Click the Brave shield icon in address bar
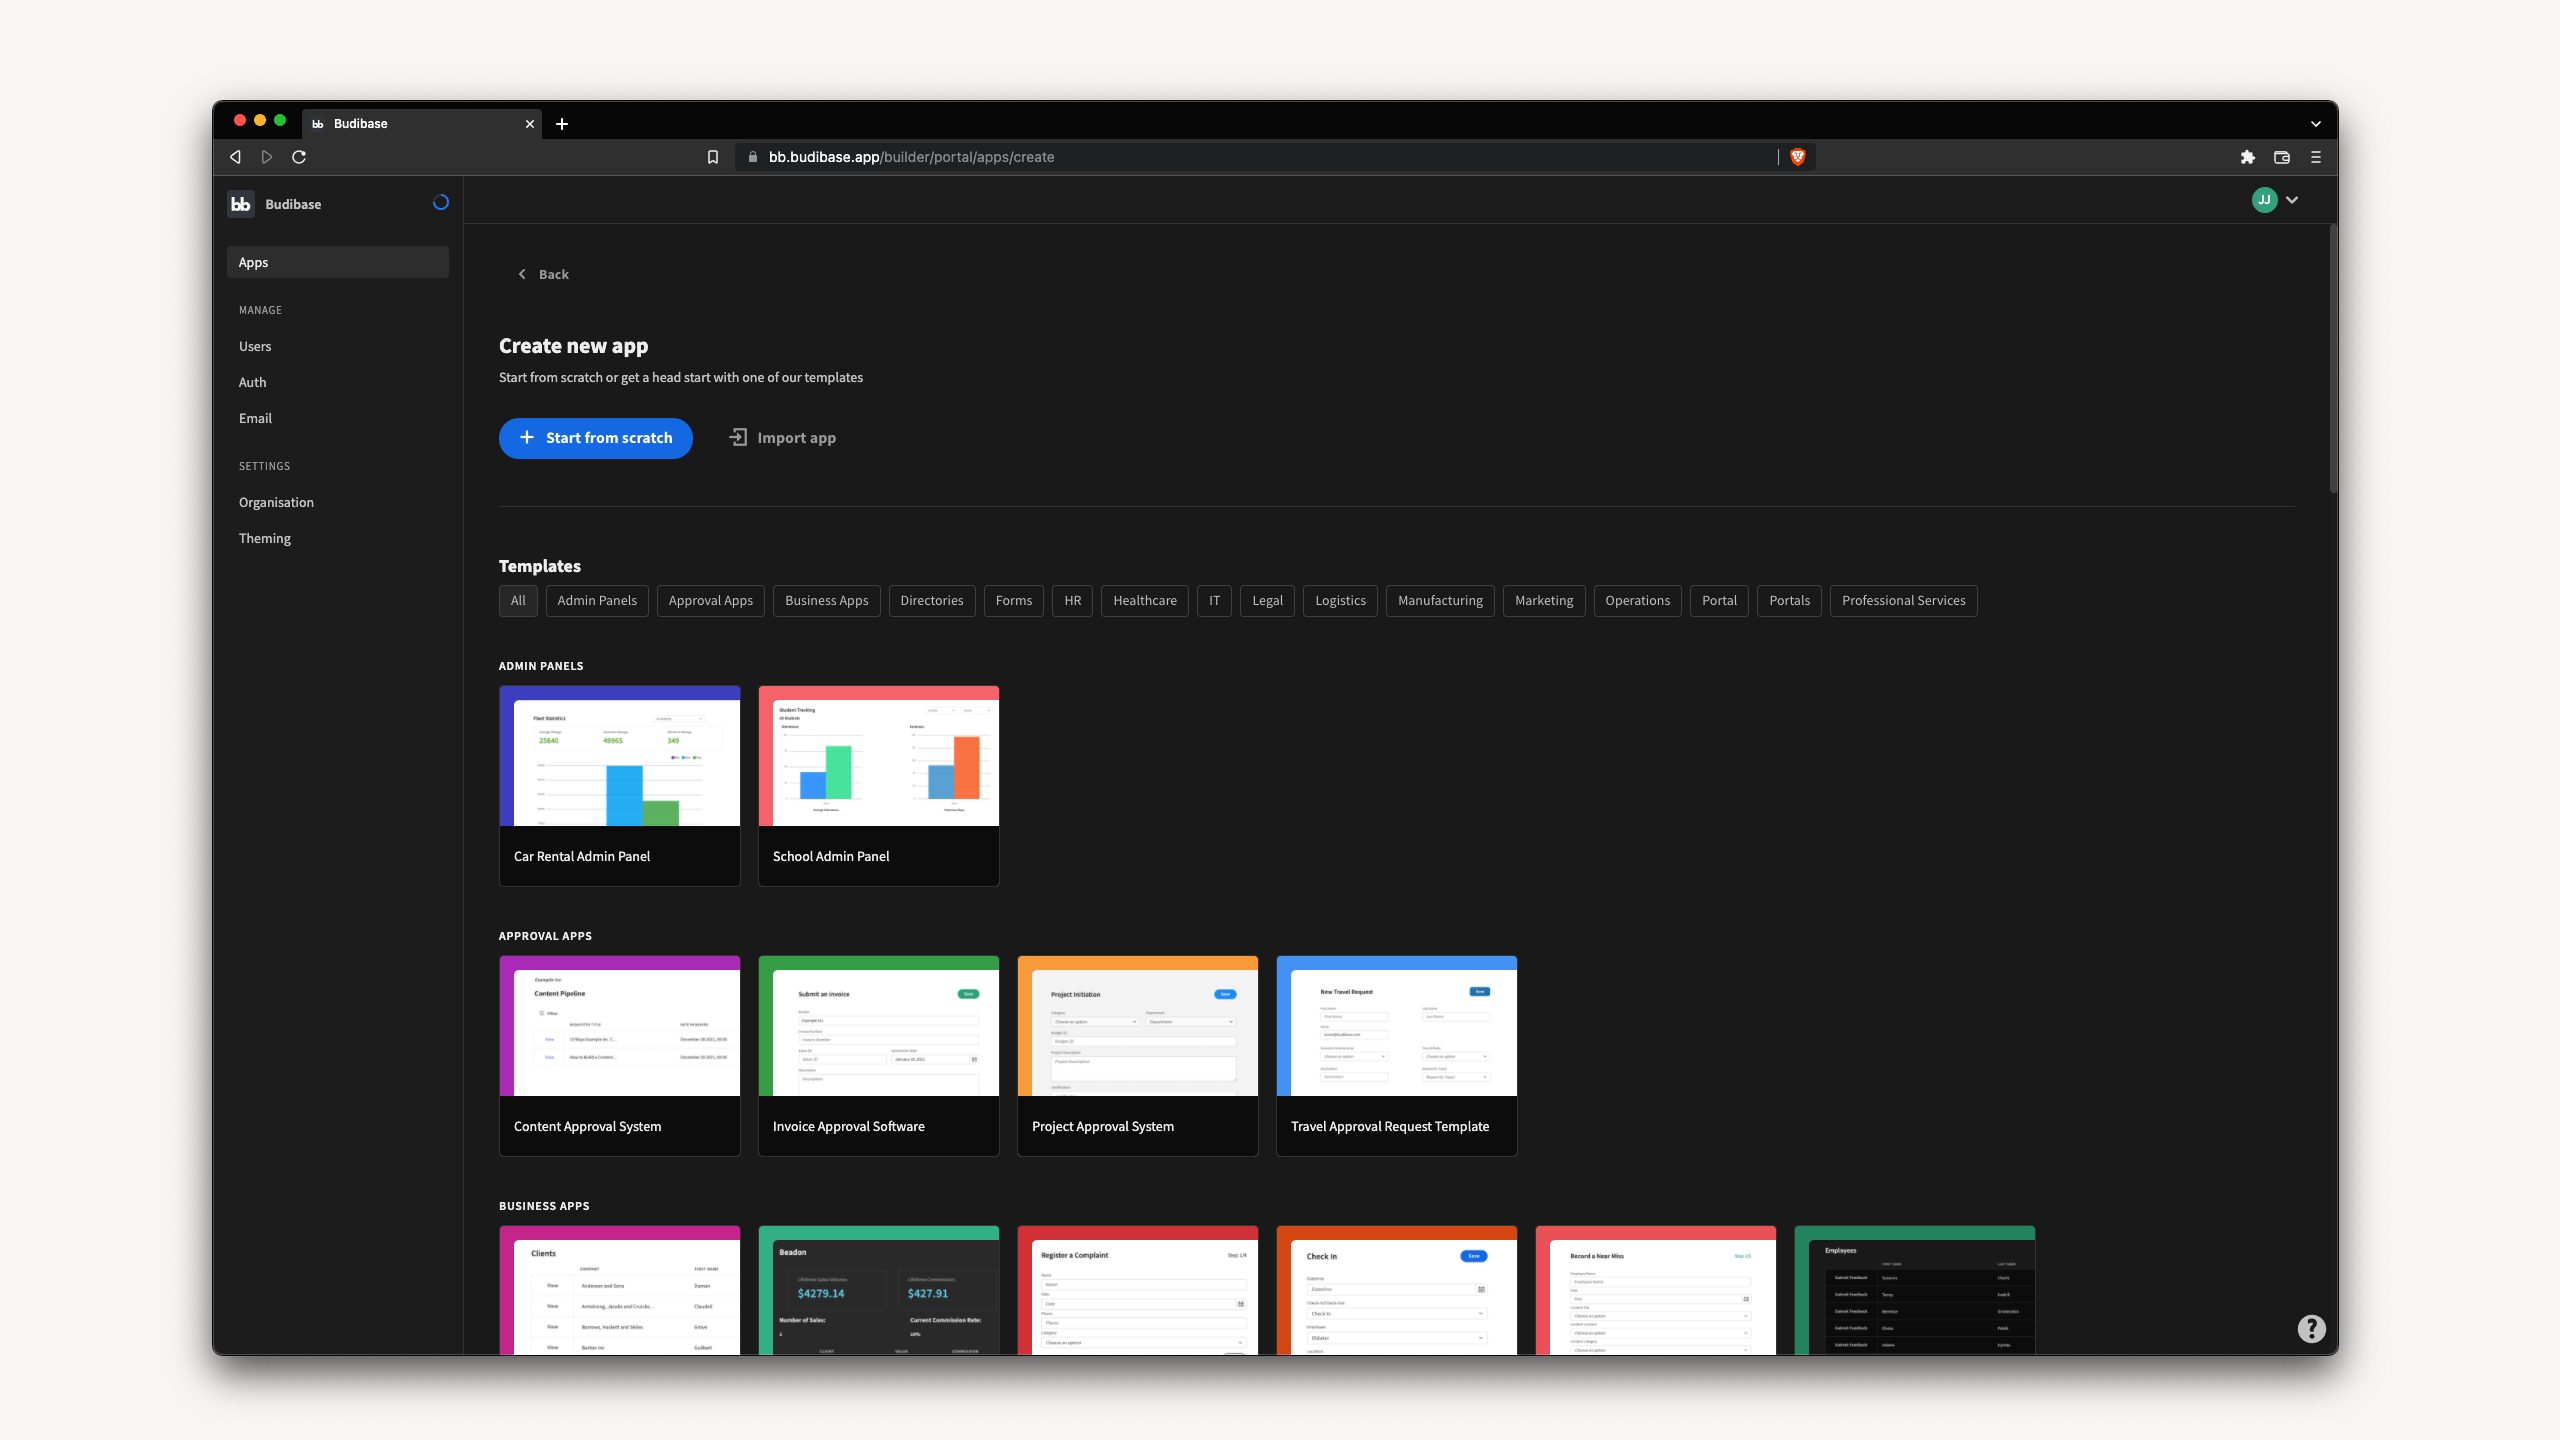This screenshot has height=1440, width=2560. (1797, 157)
